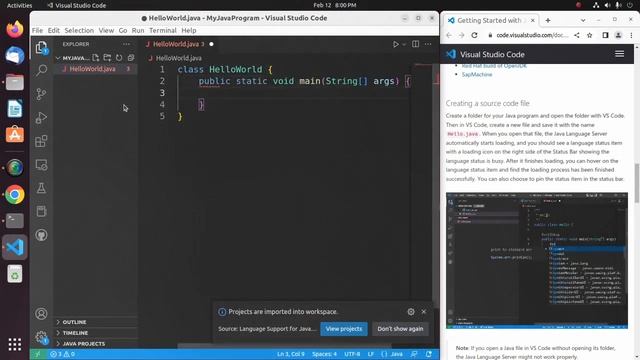640x360 pixels.
Task: Open the GitHub view in activity bar
Action: point(41,235)
